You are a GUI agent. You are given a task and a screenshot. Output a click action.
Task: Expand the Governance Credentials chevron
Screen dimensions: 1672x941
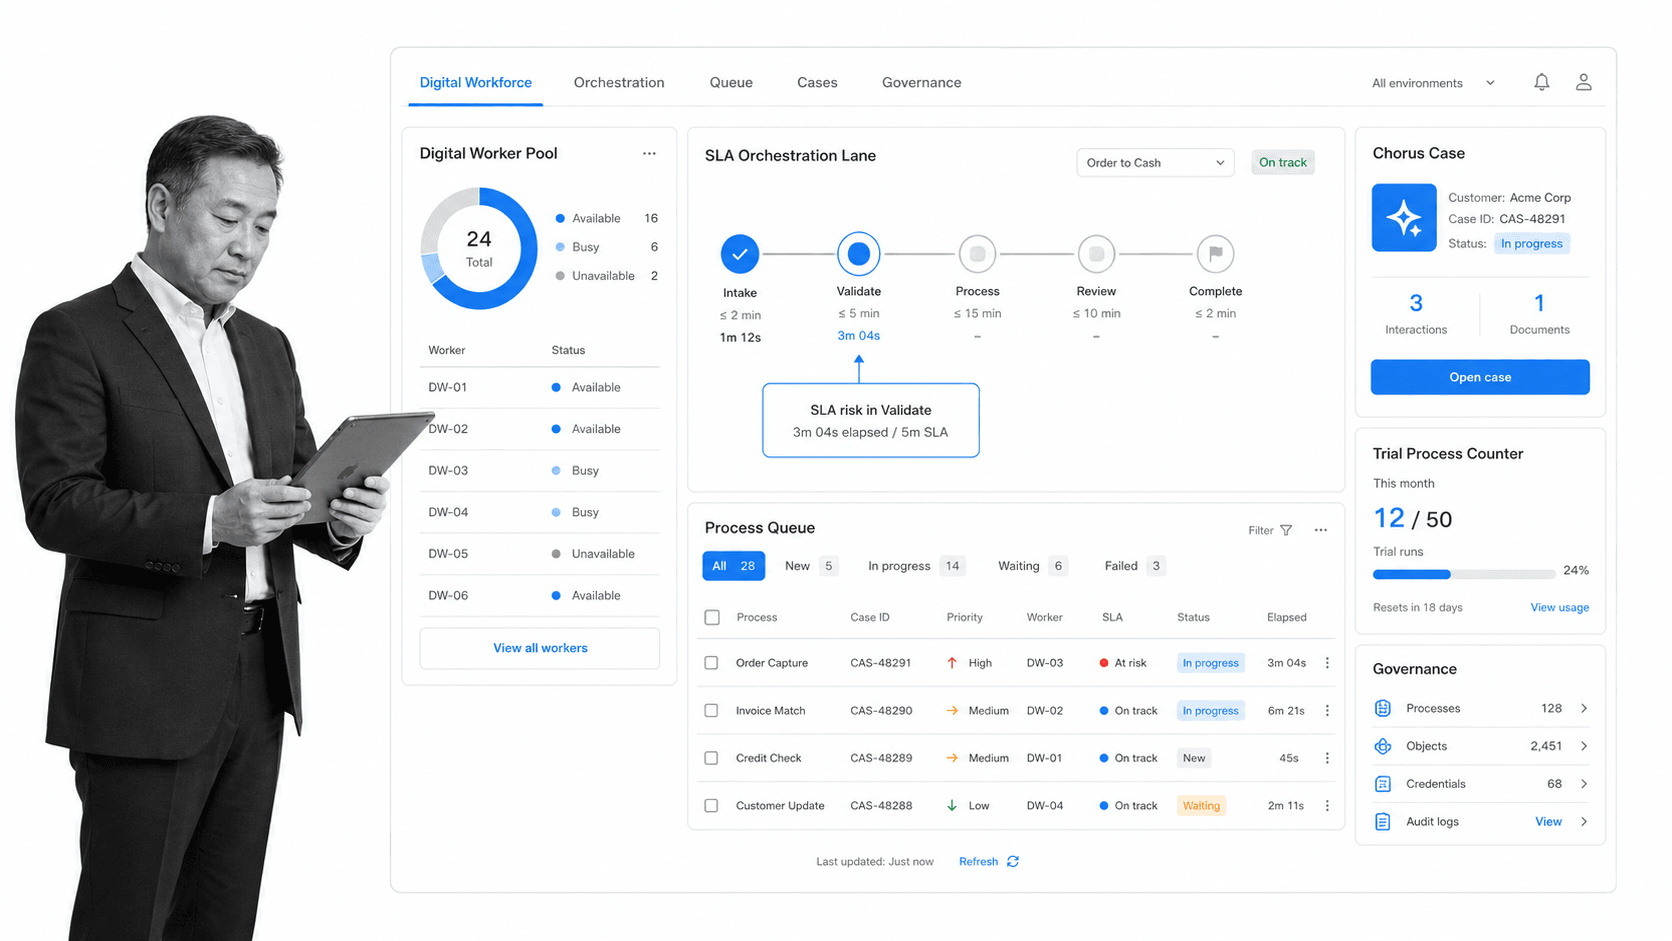[x=1584, y=784]
